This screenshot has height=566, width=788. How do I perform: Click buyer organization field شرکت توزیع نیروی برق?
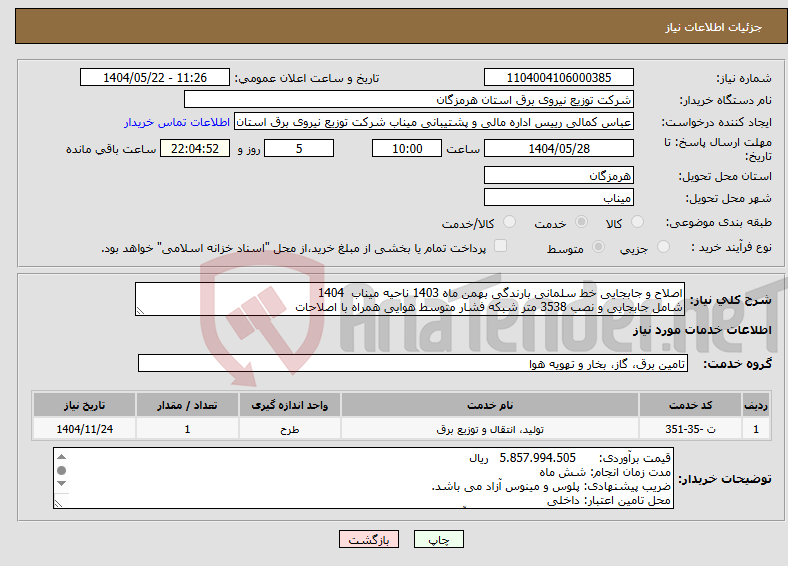coord(409,100)
